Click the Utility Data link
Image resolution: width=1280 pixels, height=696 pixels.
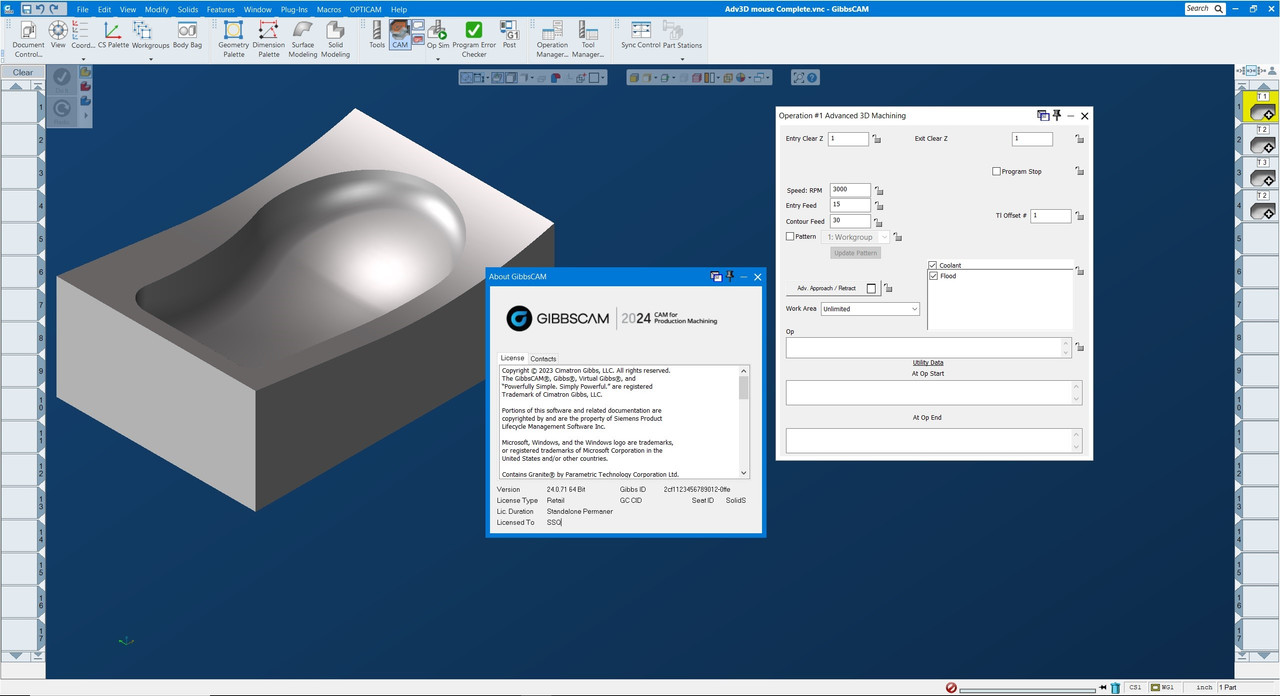[928, 363]
